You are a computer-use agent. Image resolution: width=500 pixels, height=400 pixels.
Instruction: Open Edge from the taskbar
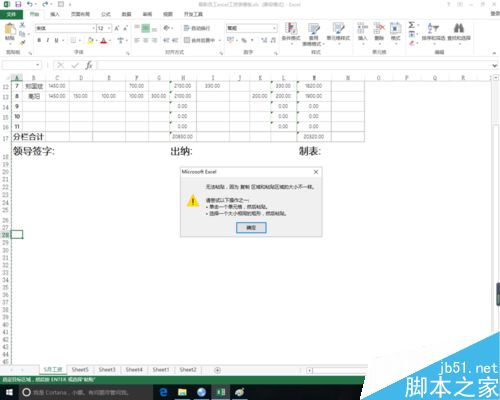click(163, 392)
